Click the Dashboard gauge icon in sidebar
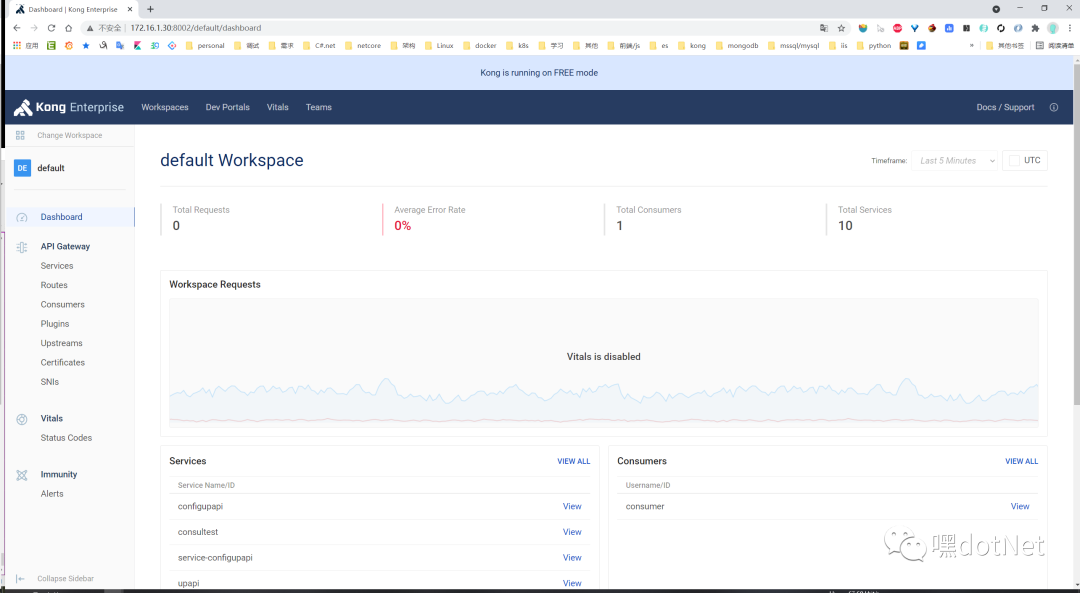The image size is (1080, 593). point(22,217)
